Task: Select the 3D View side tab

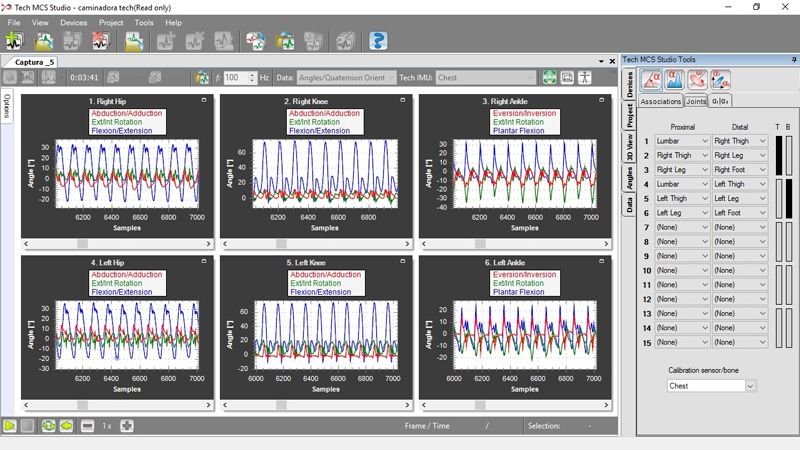Action: tap(629, 148)
